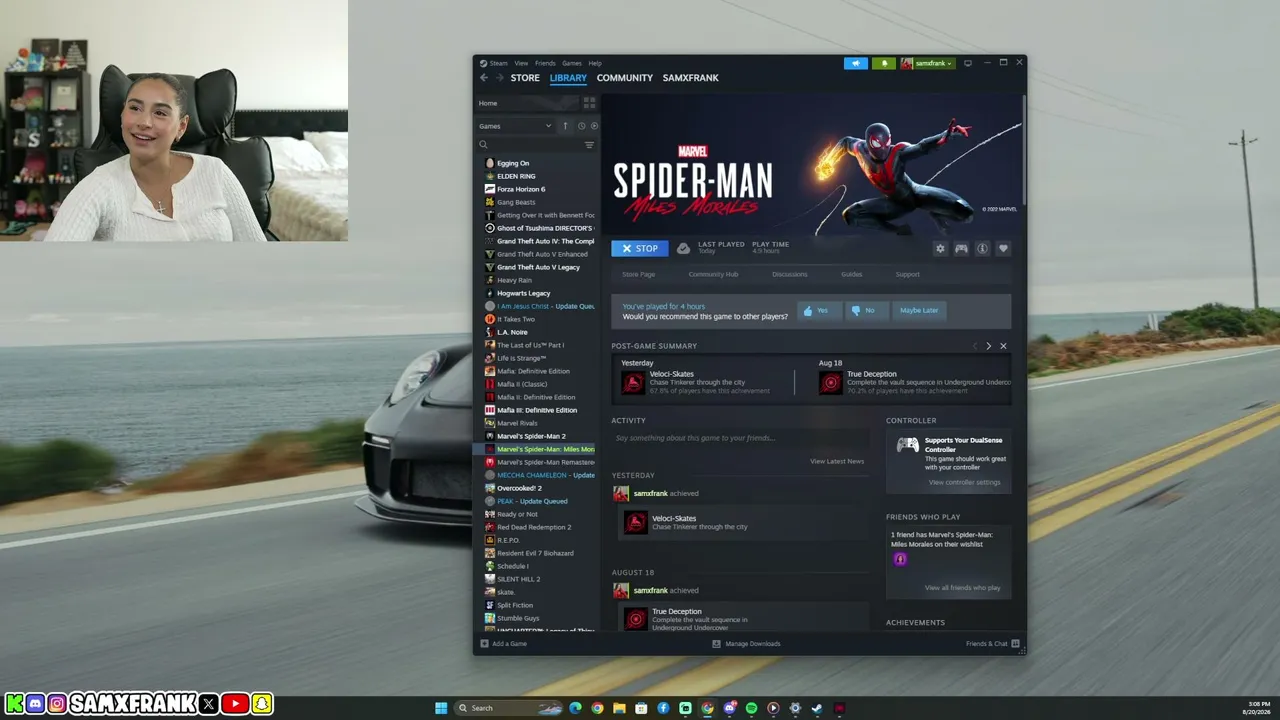Open the SAMXFRANK profile tab
Screen dimensions: 1280x720
690,78
